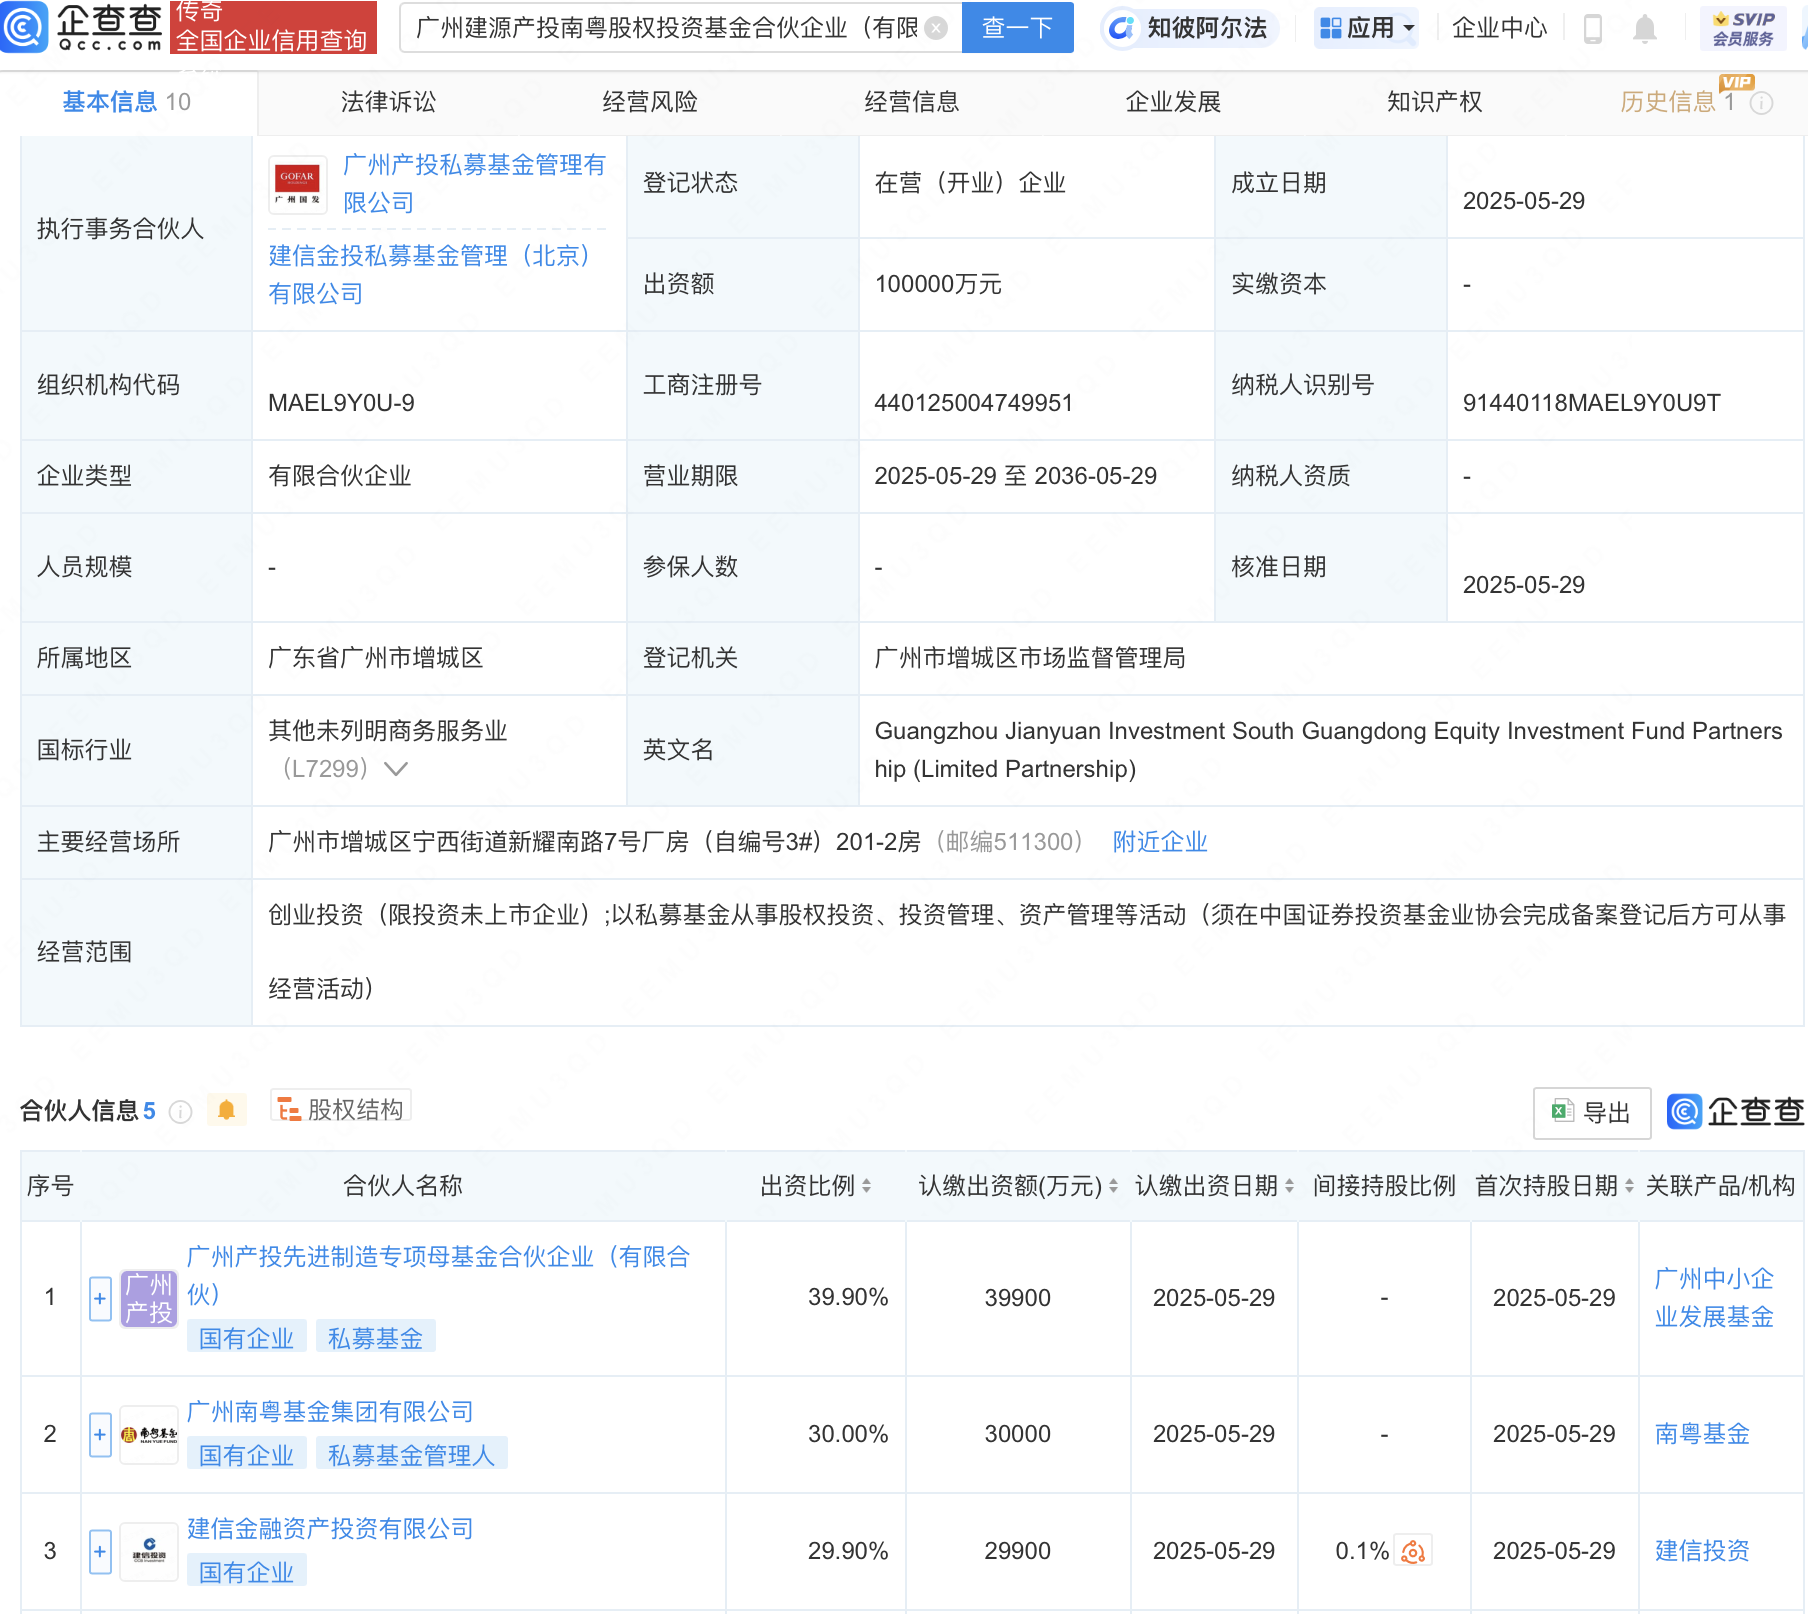The image size is (1808, 1614).
Task: Expand 广州南粤基金集团 row with plus
Action: (100, 1435)
